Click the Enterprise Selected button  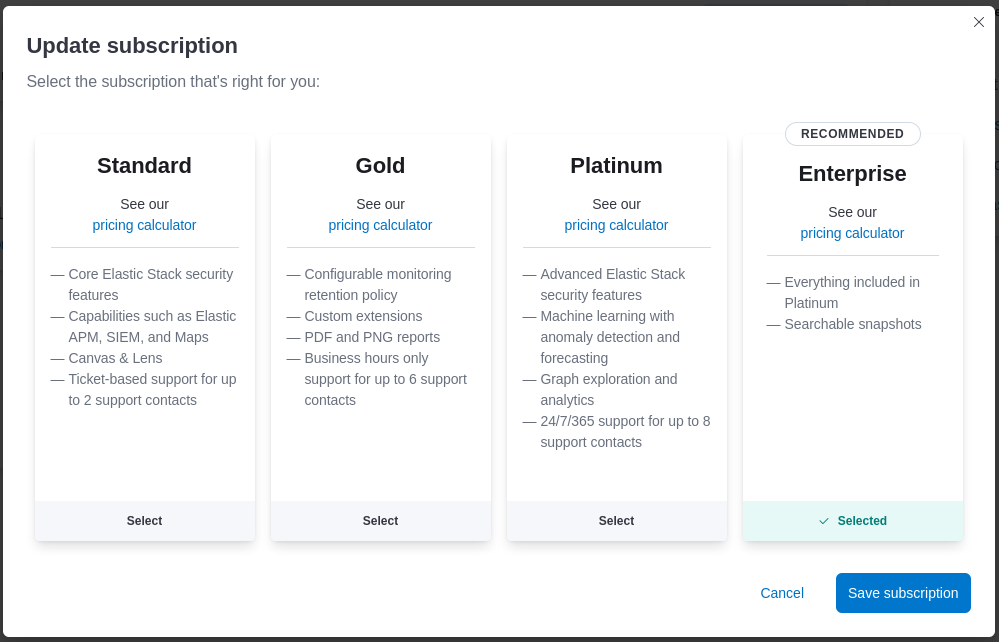[x=853, y=521]
